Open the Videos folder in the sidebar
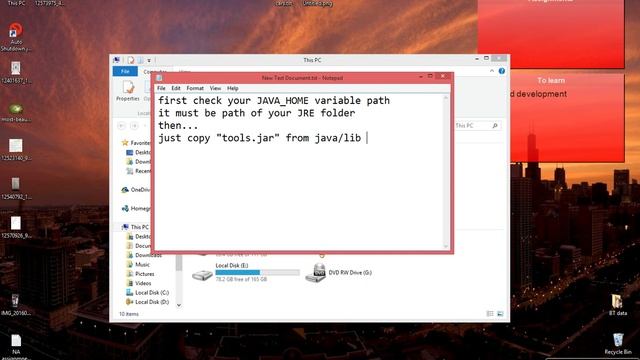The width and height of the screenshot is (640, 360). coord(138,283)
